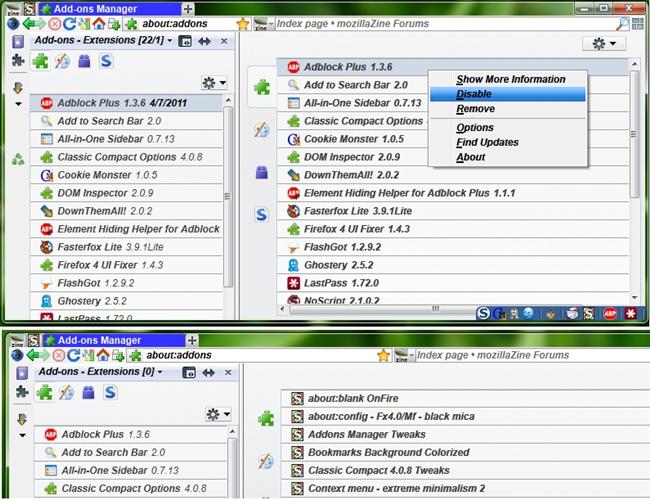Click the top sidebar list vertical scrollbar
The image size is (650, 500).
coord(228,197)
